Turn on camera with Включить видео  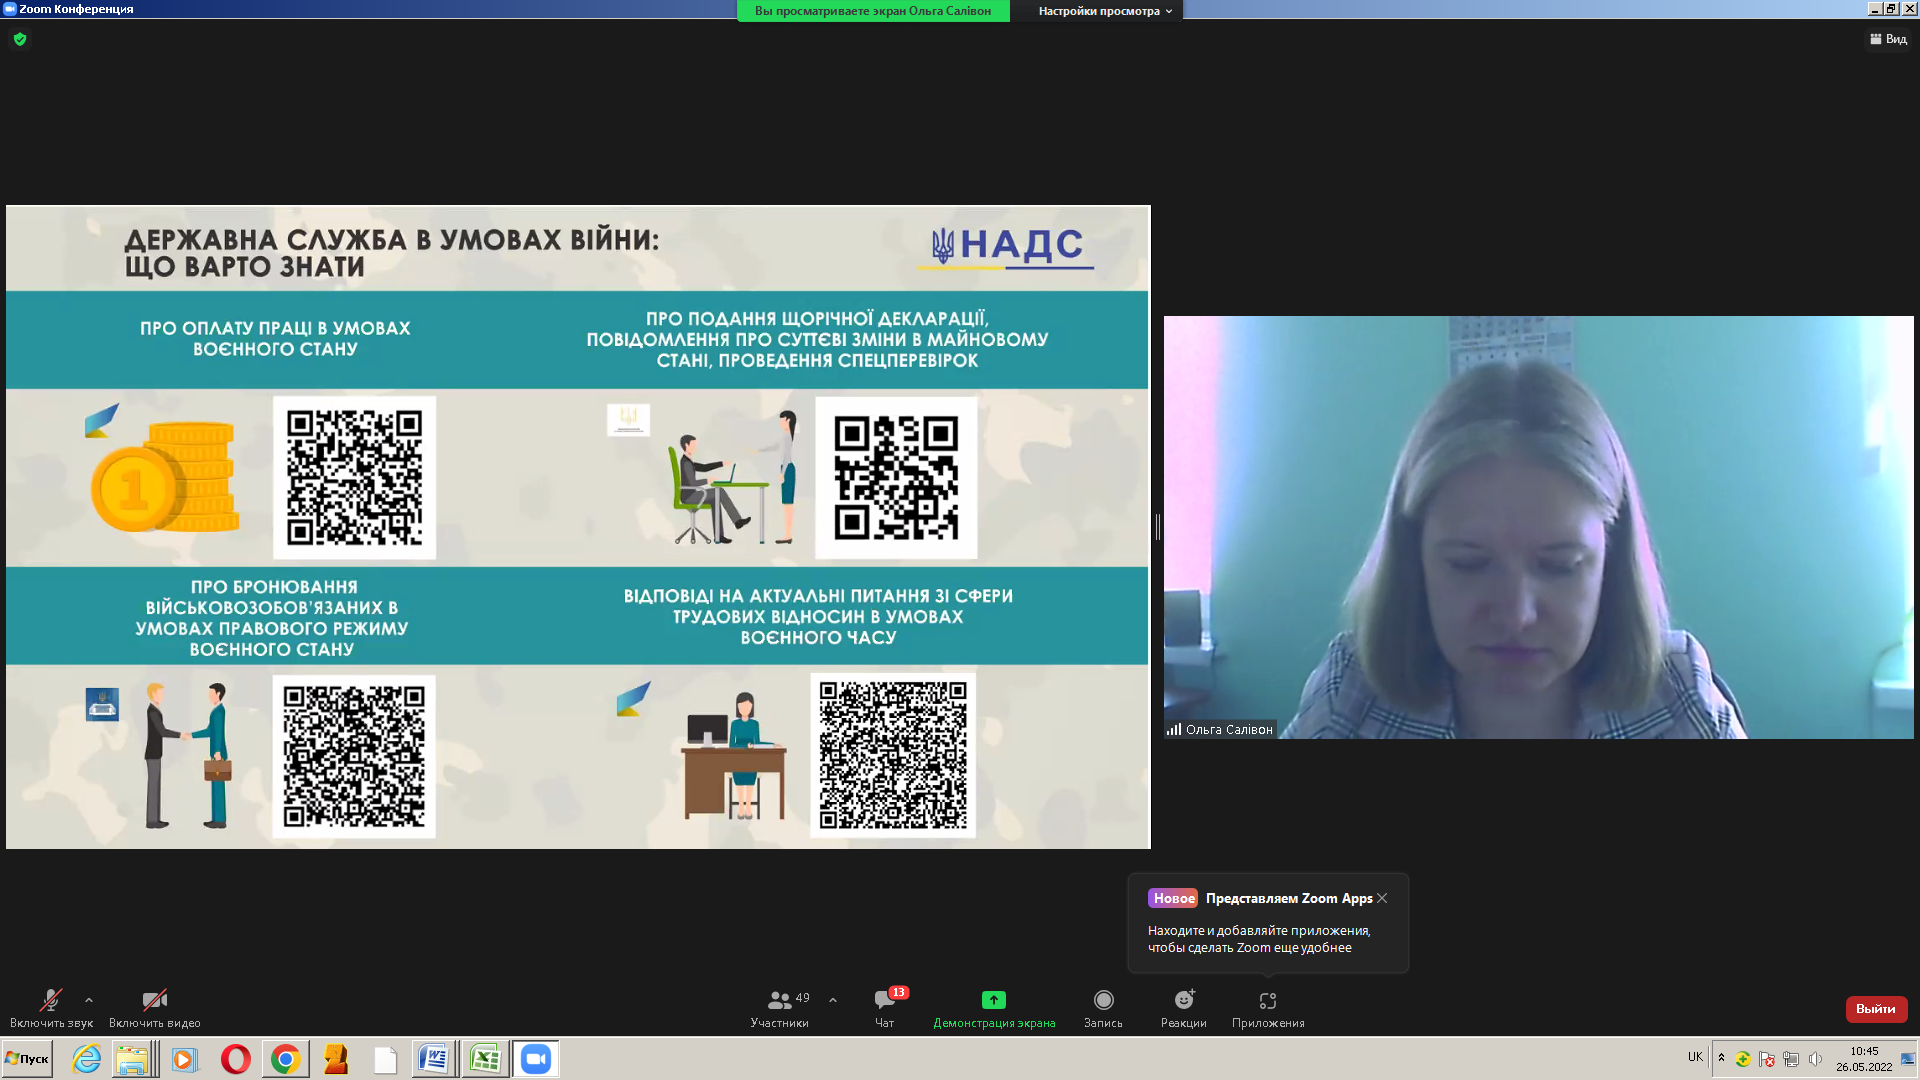[x=155, y=1008]
